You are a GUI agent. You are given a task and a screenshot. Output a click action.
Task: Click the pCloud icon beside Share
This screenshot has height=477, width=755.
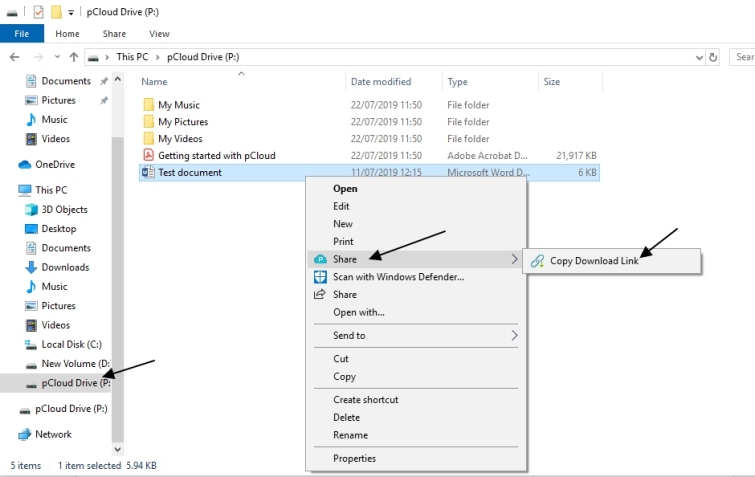(320, 259)
